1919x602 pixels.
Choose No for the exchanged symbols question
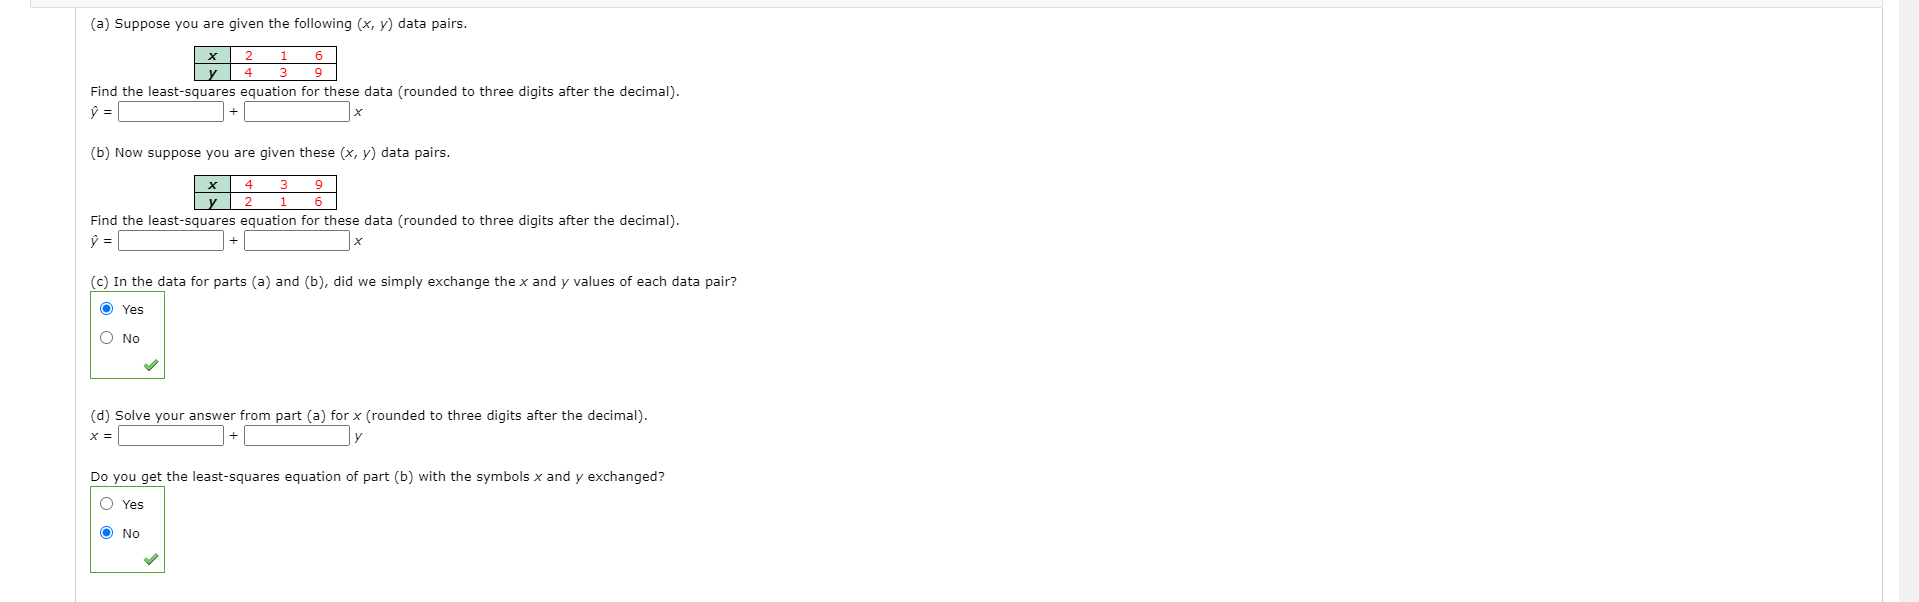pos(107,533)
